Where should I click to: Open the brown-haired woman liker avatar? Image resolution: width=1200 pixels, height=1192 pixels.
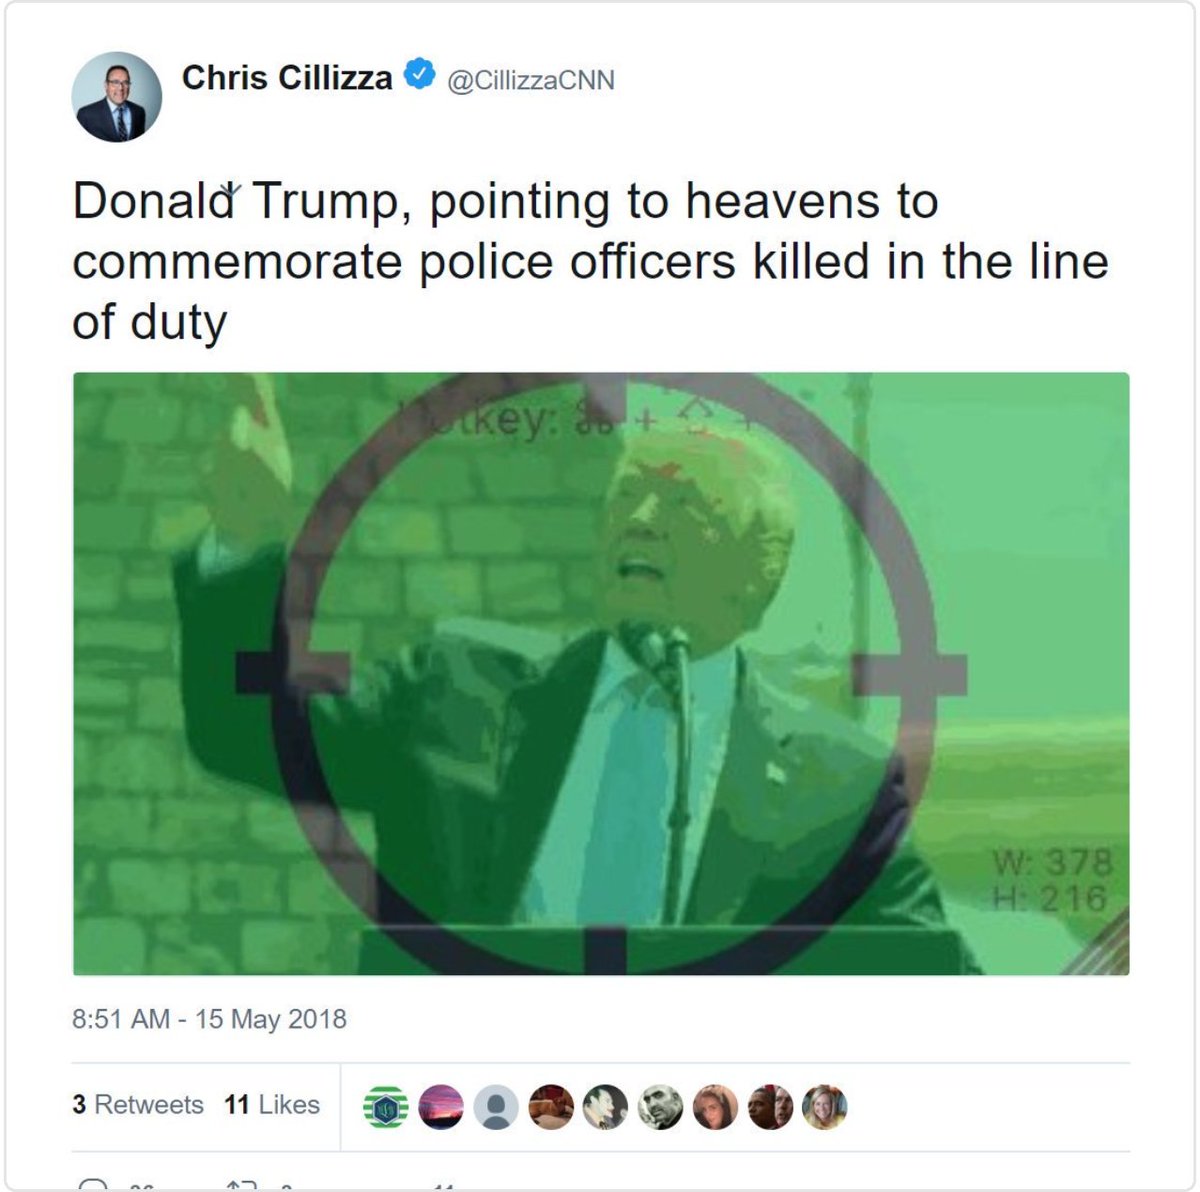715,1107
